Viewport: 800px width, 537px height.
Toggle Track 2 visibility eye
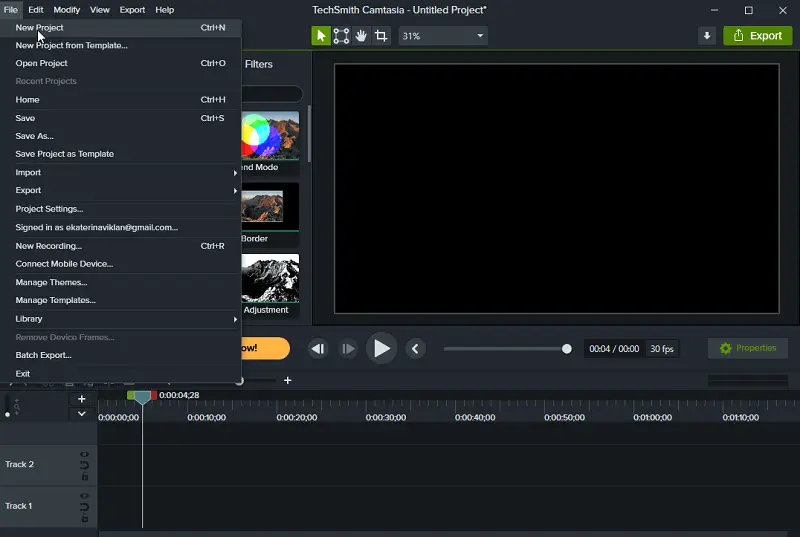click(x=85, y=454)
